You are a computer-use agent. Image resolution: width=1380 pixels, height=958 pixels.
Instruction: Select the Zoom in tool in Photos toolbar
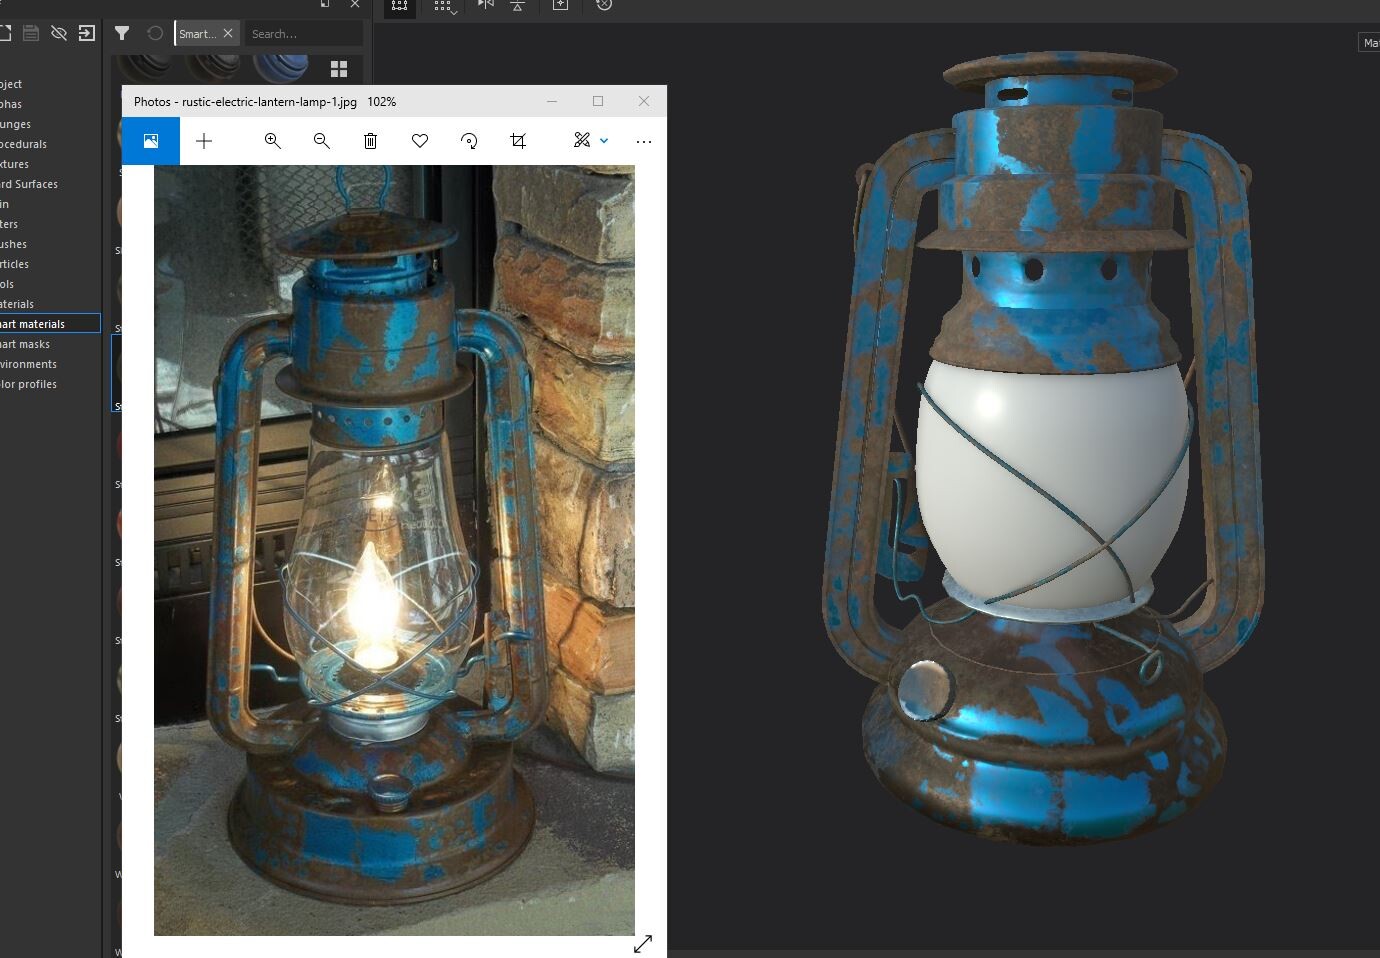[272, 140]
